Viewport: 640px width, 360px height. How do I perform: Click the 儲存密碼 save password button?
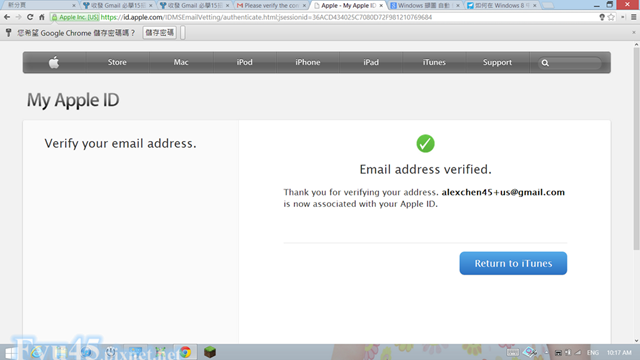[160, 33]
